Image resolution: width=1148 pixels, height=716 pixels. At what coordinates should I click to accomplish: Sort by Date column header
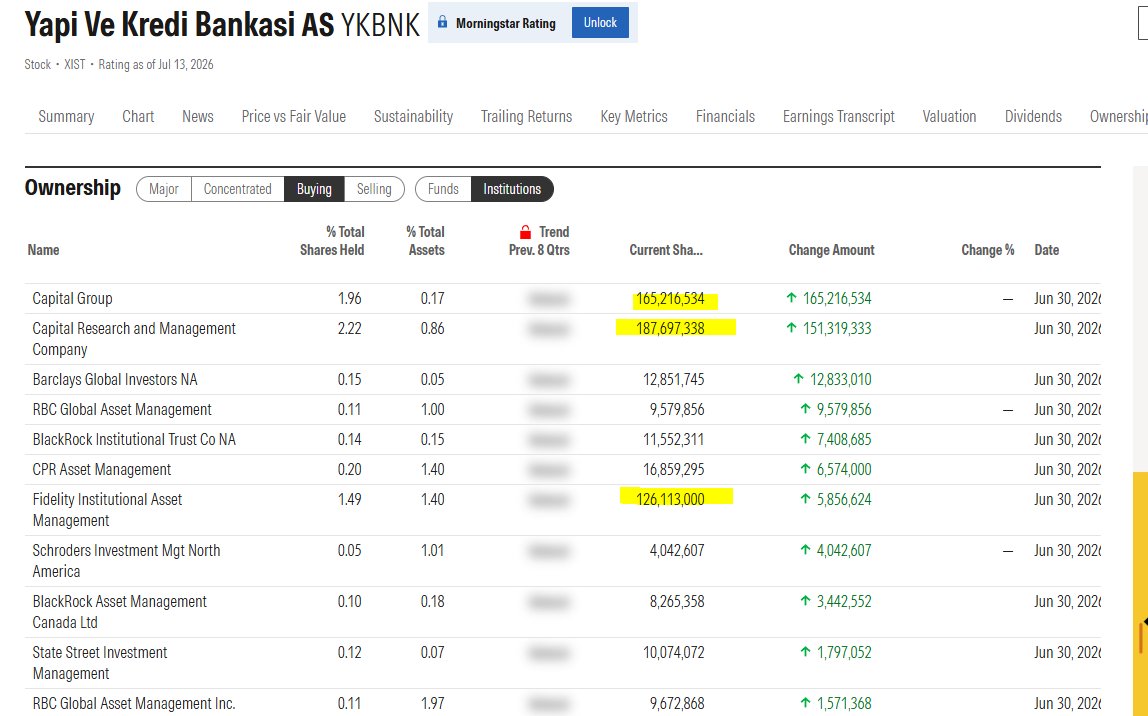pos(1046,250)
